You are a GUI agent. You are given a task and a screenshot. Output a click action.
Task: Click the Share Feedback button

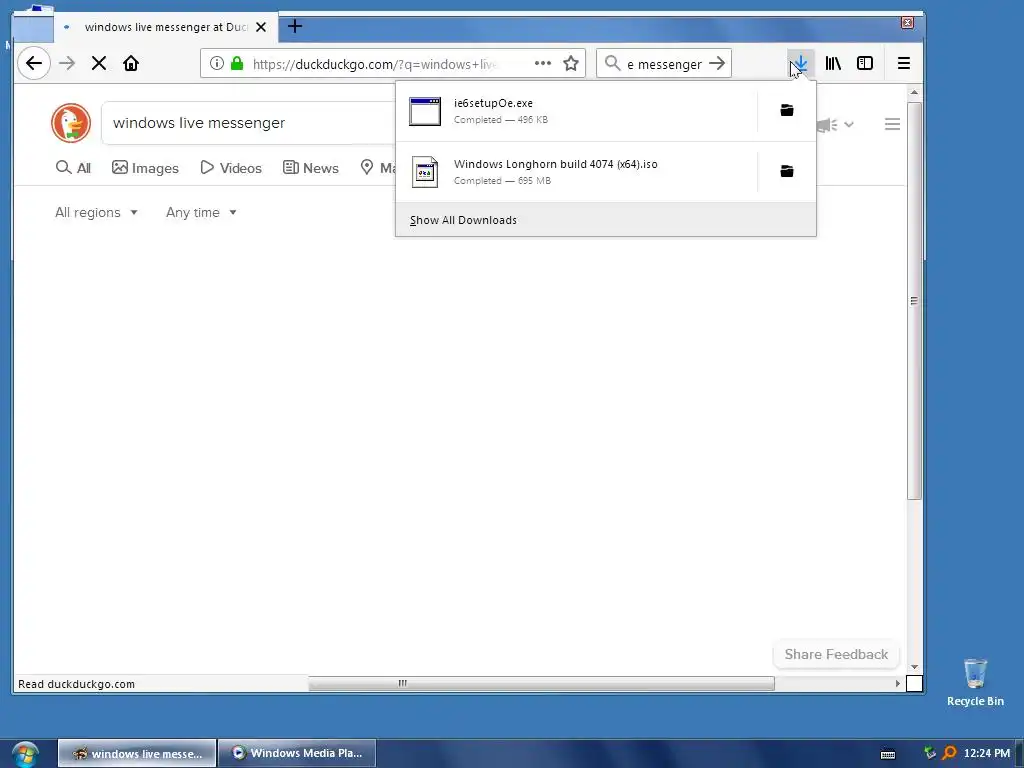pos(836,654)
